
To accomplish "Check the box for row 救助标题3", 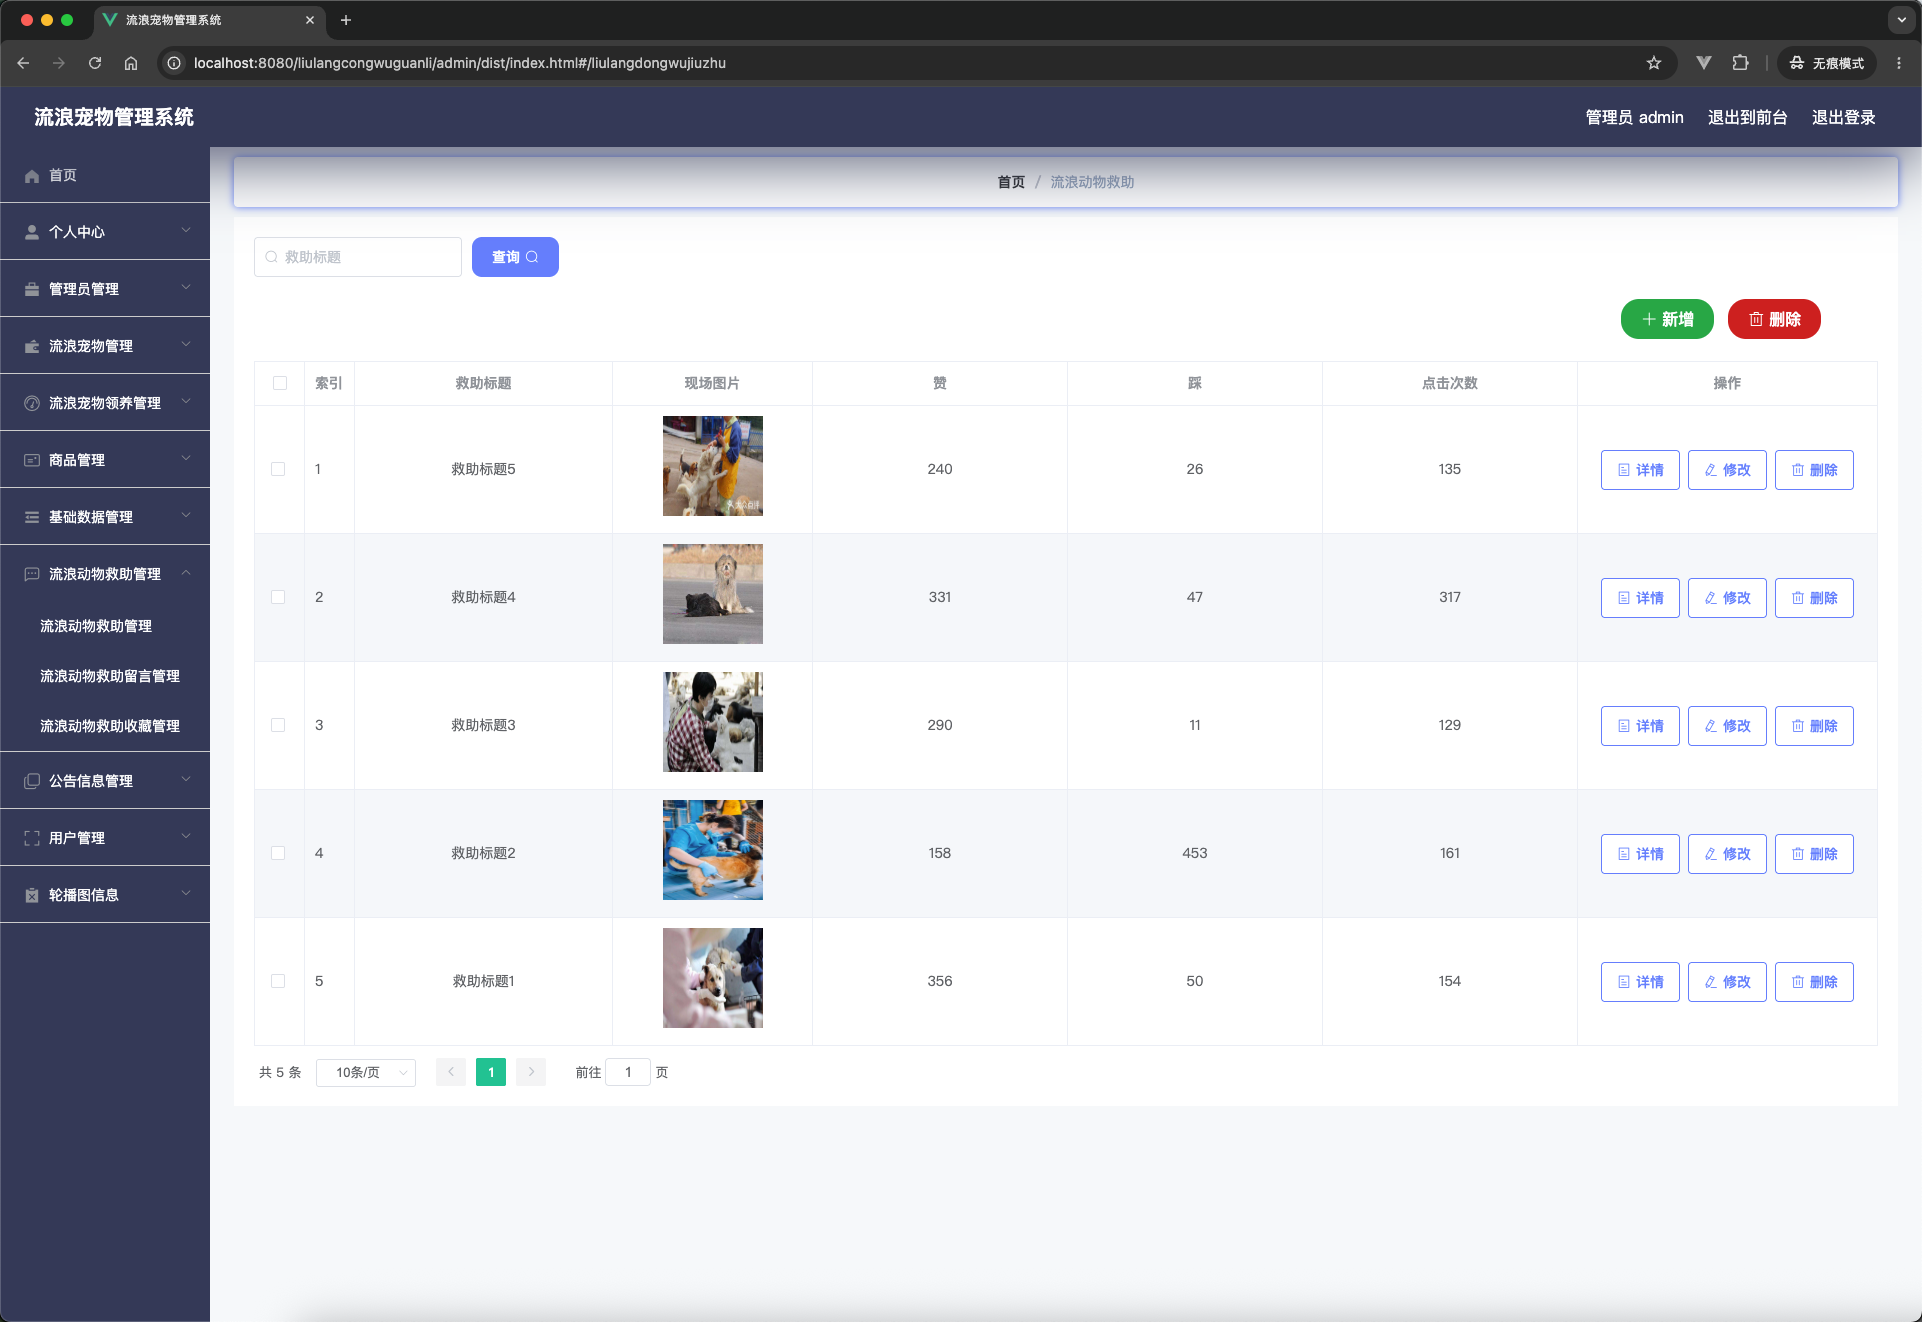I will [278, 725].
